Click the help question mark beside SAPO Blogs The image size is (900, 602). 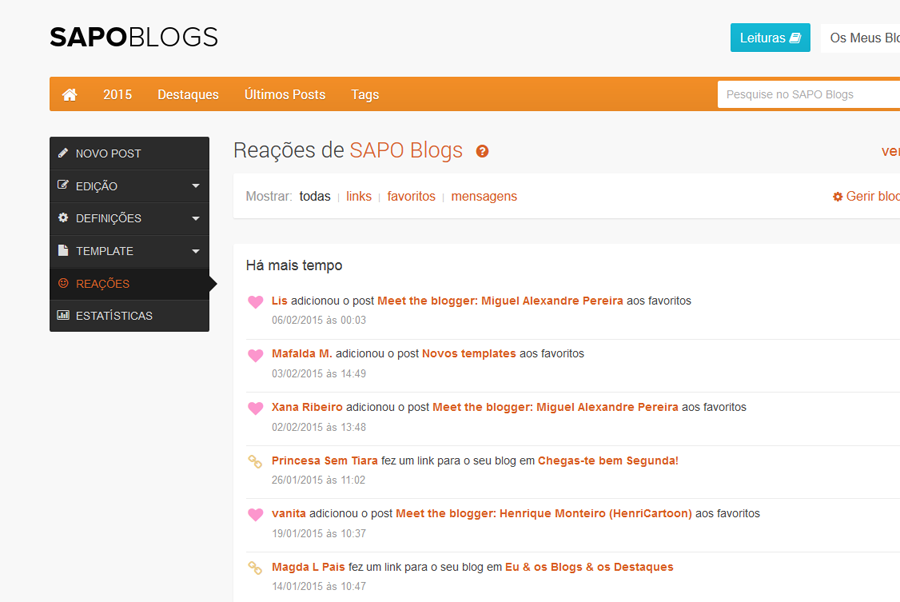[482, 152]
